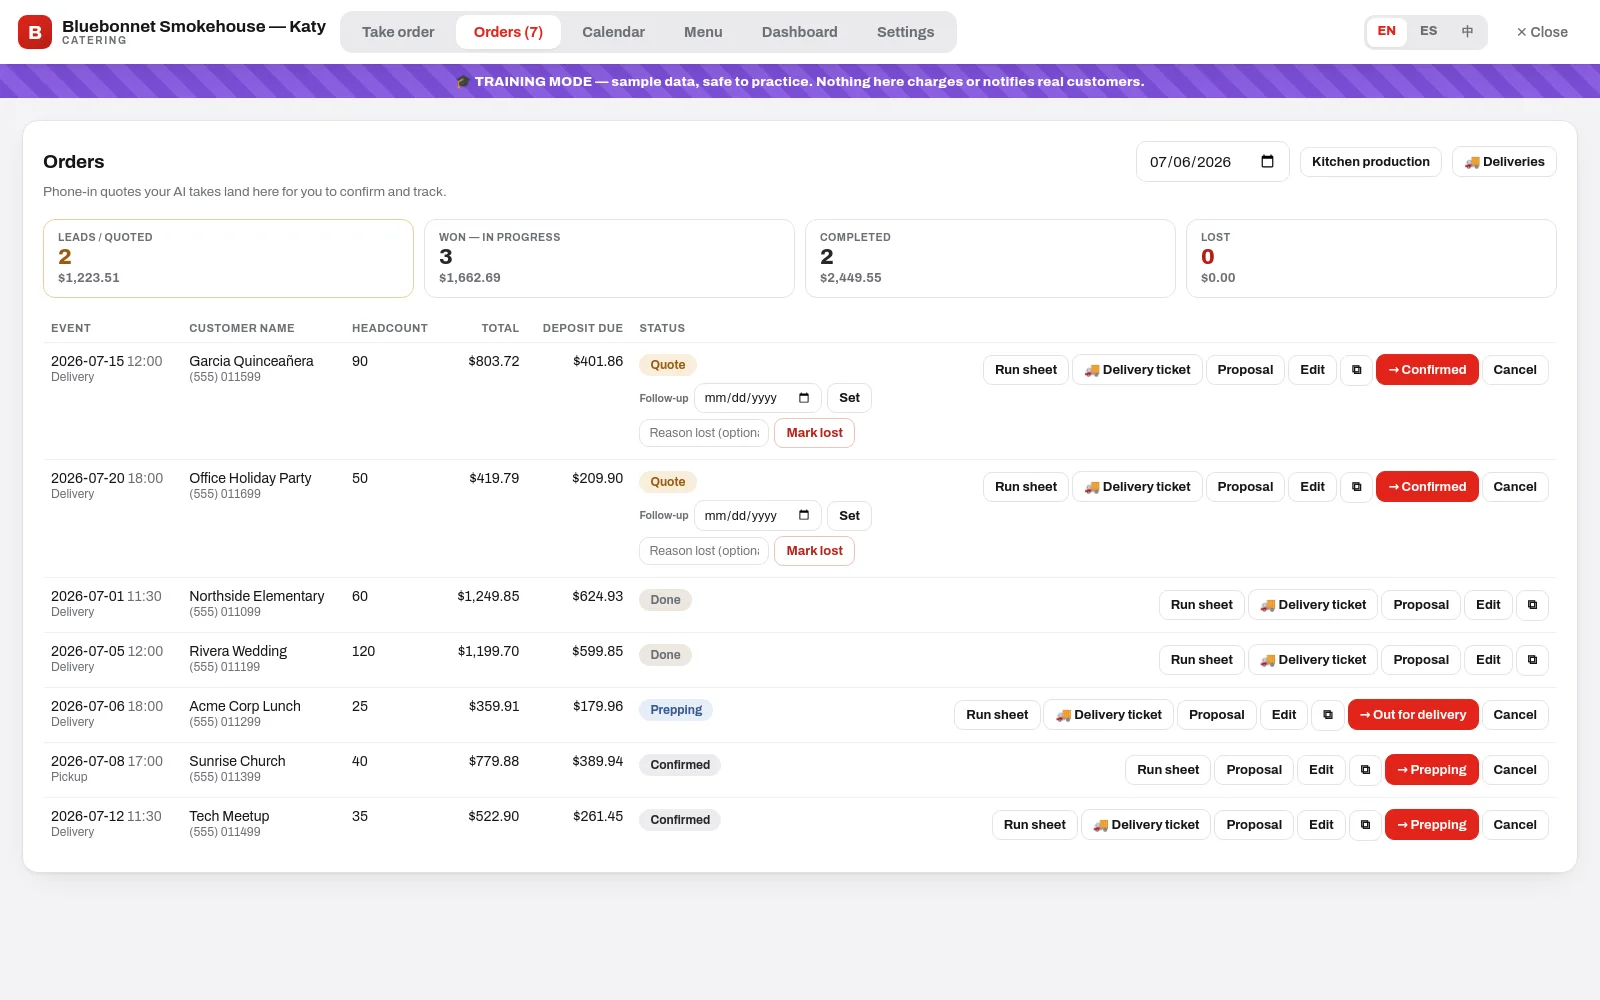This screenshot has height=1000, width=1600.
Task: Open Delivery ticket for Office Holiday Party
Action: 1137,487
